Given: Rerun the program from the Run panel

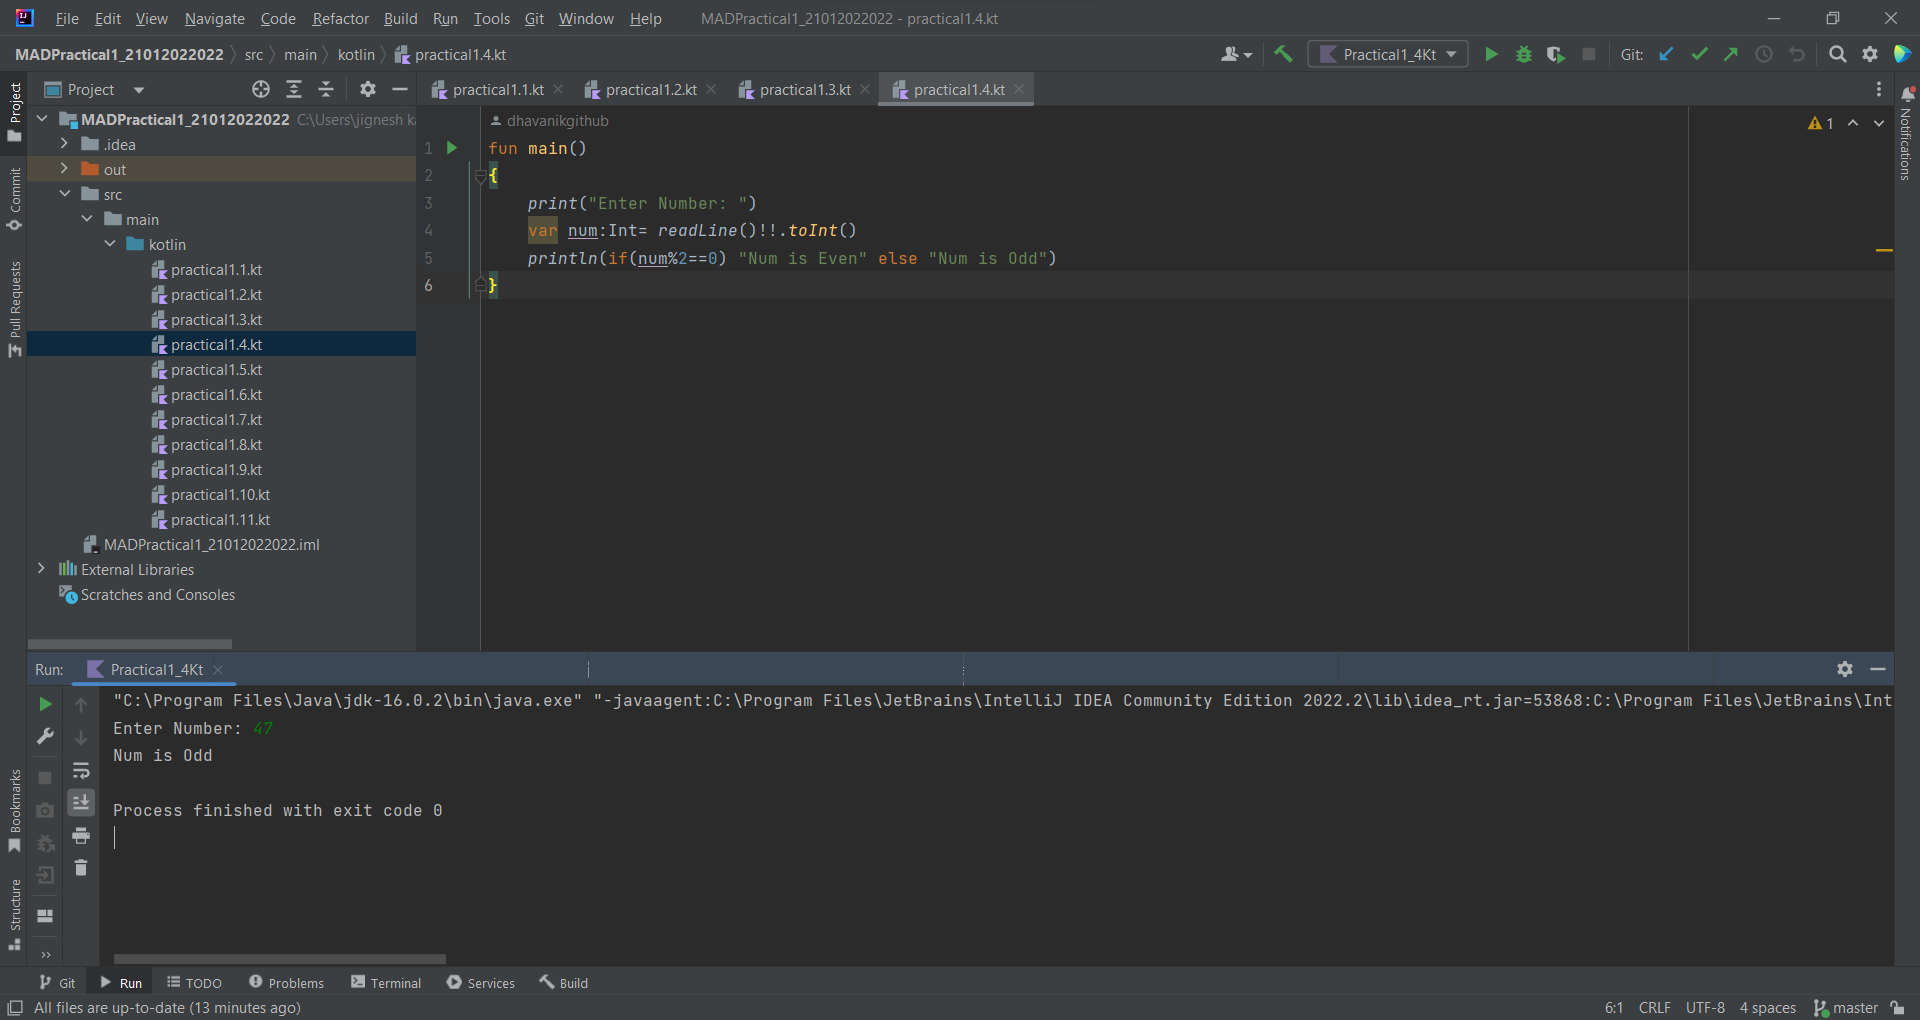Looking at the screenshot, I should click(x=45, y=704).
